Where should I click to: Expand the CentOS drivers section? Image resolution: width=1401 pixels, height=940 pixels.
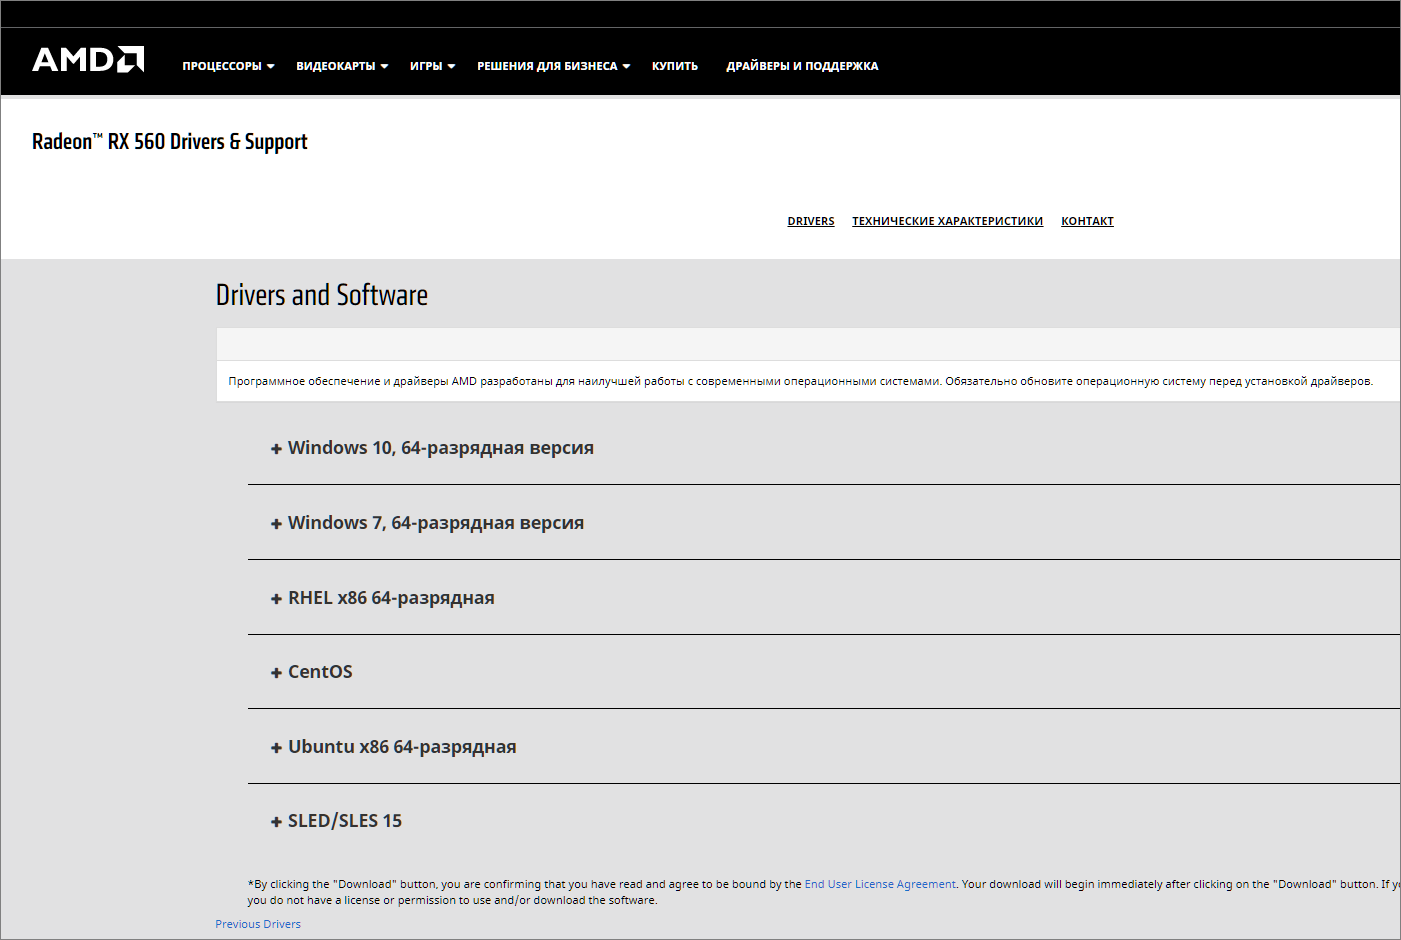311,672
